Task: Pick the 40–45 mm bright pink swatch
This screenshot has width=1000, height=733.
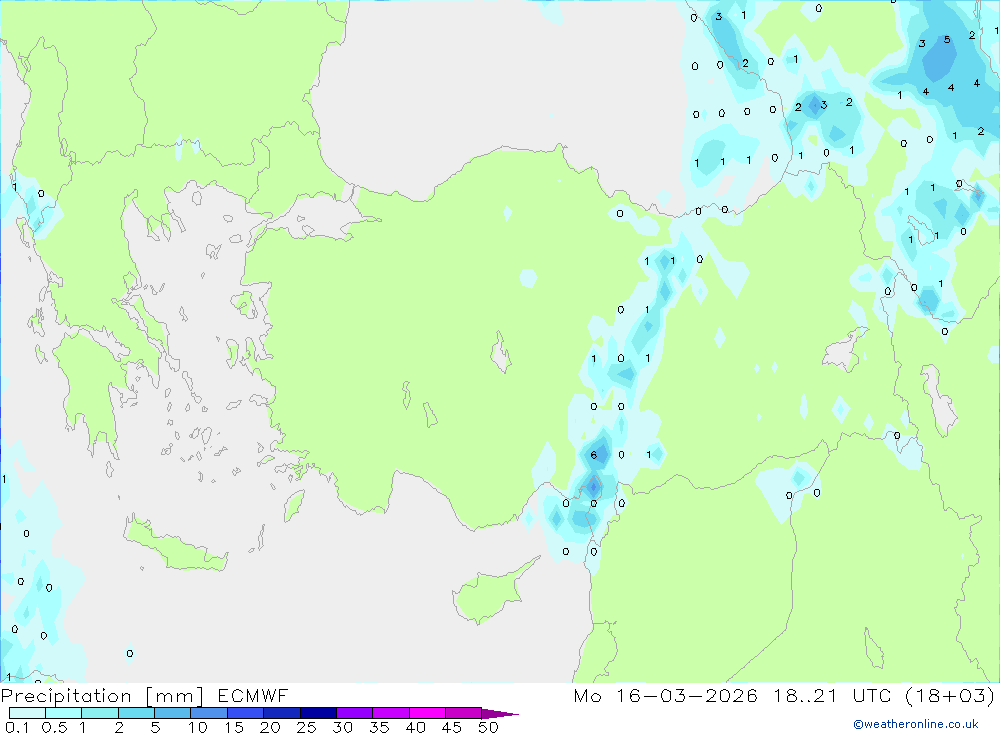Action: click(427, 713)
